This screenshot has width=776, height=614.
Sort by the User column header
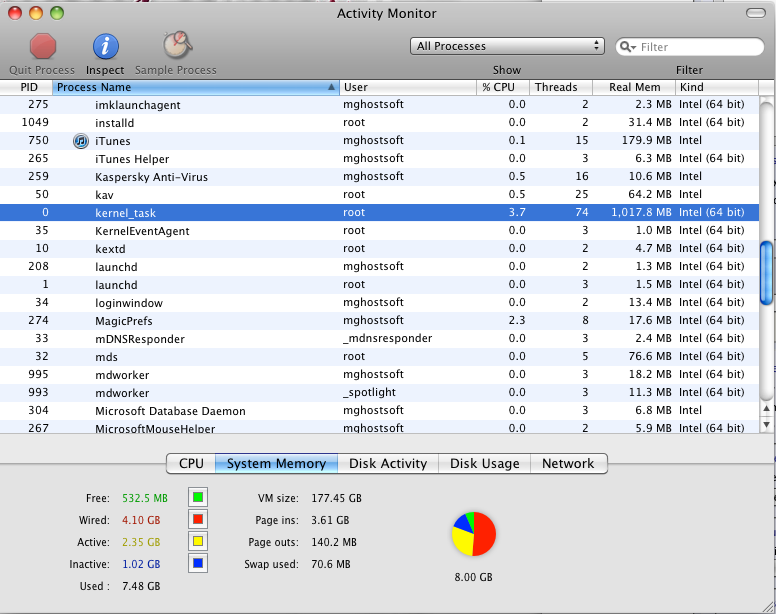(x=408, y=87)
